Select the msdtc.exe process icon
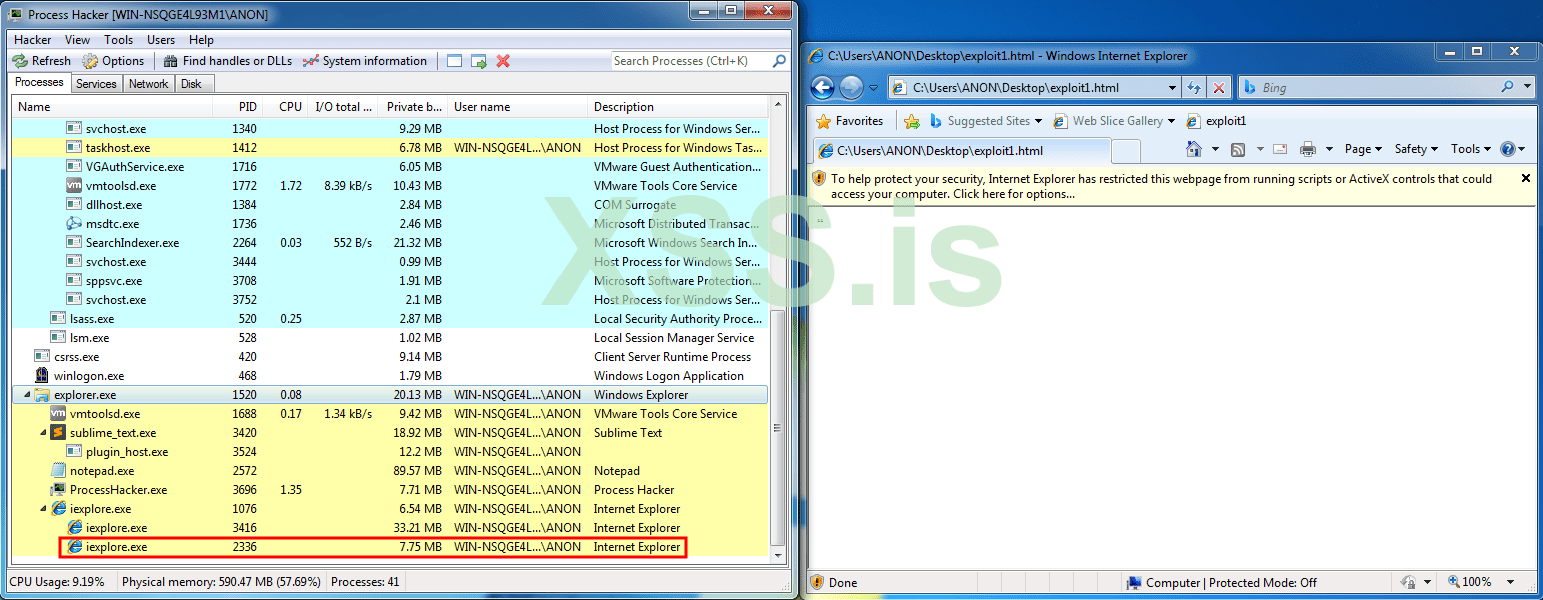The height and width of the screenshot is (600, 1543). click(74, 224)
